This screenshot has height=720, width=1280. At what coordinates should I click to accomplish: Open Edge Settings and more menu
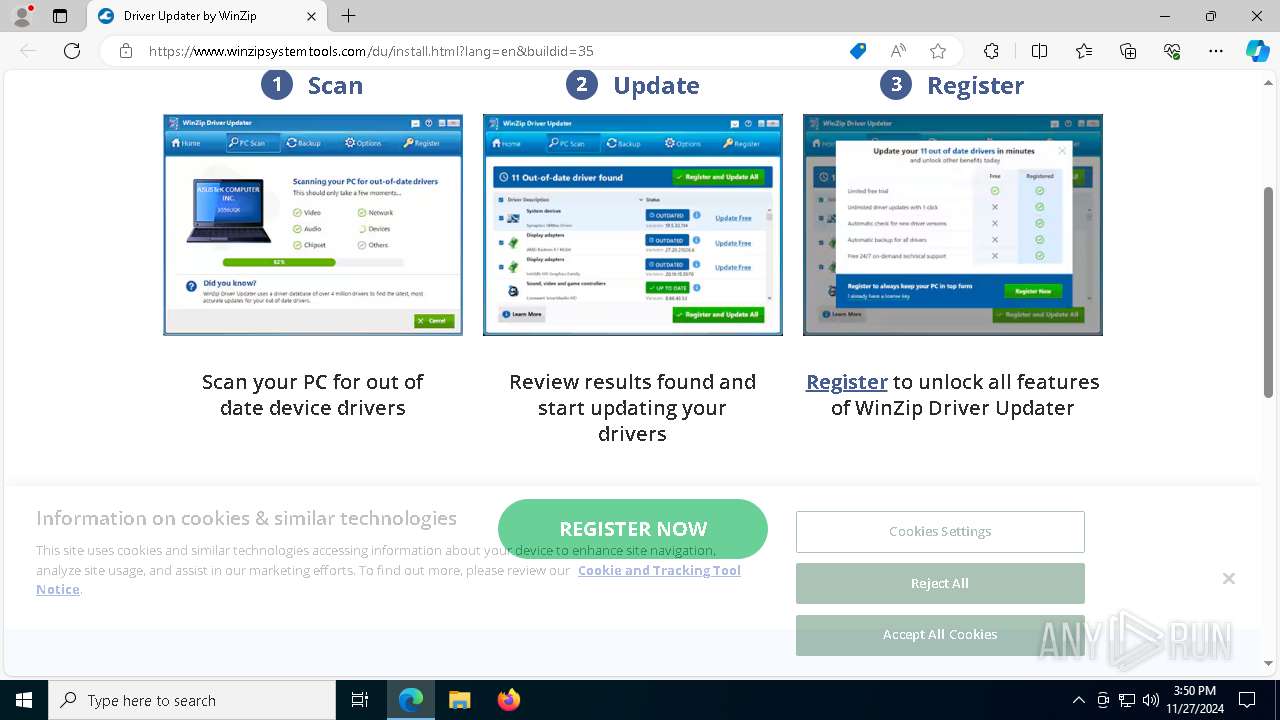[x=1216, y=51]
